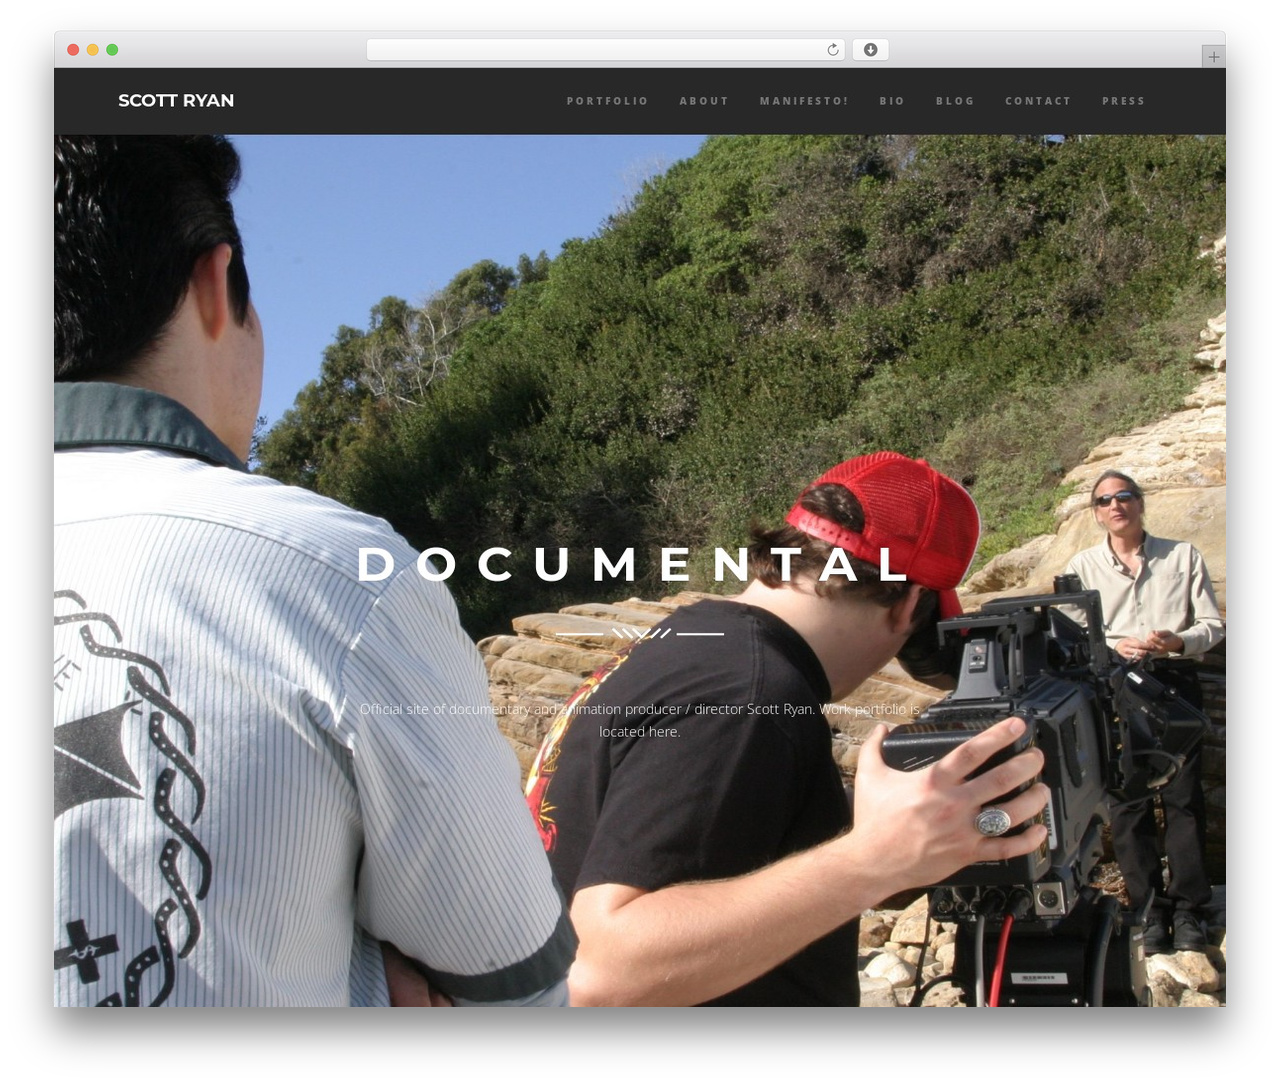Click the 'Official site of documentary' description text
1280x1084 pixels.
pyautogui.click(x=639, y=720)
